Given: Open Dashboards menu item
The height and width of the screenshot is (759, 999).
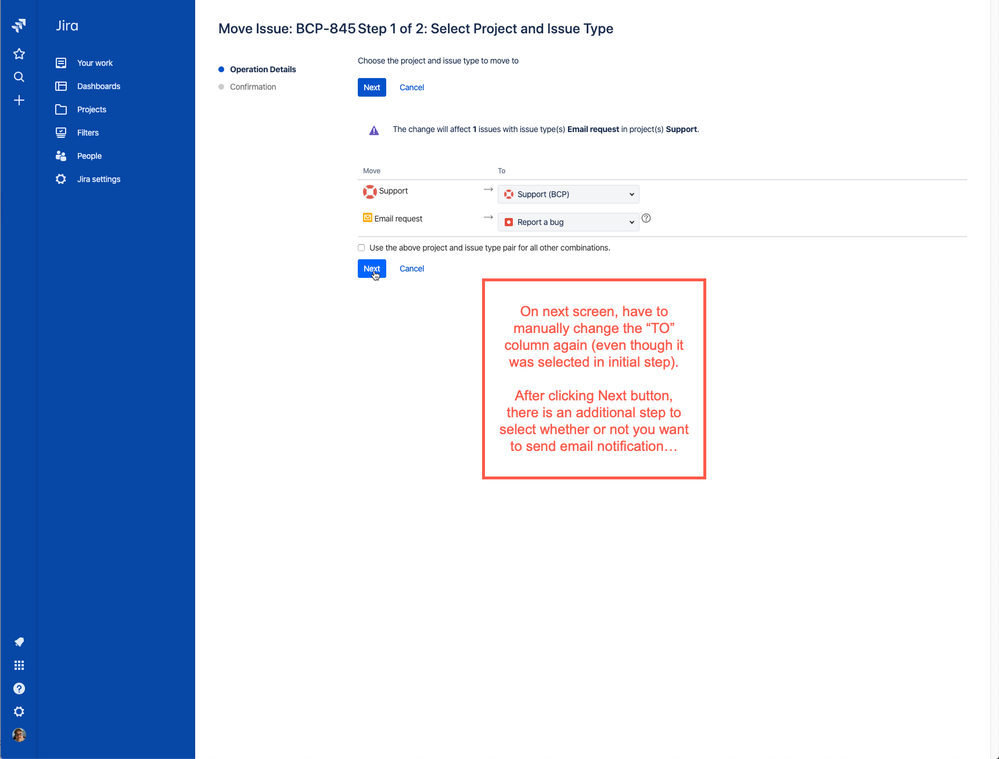Looking at the screenshot, I should pos(99,86).
